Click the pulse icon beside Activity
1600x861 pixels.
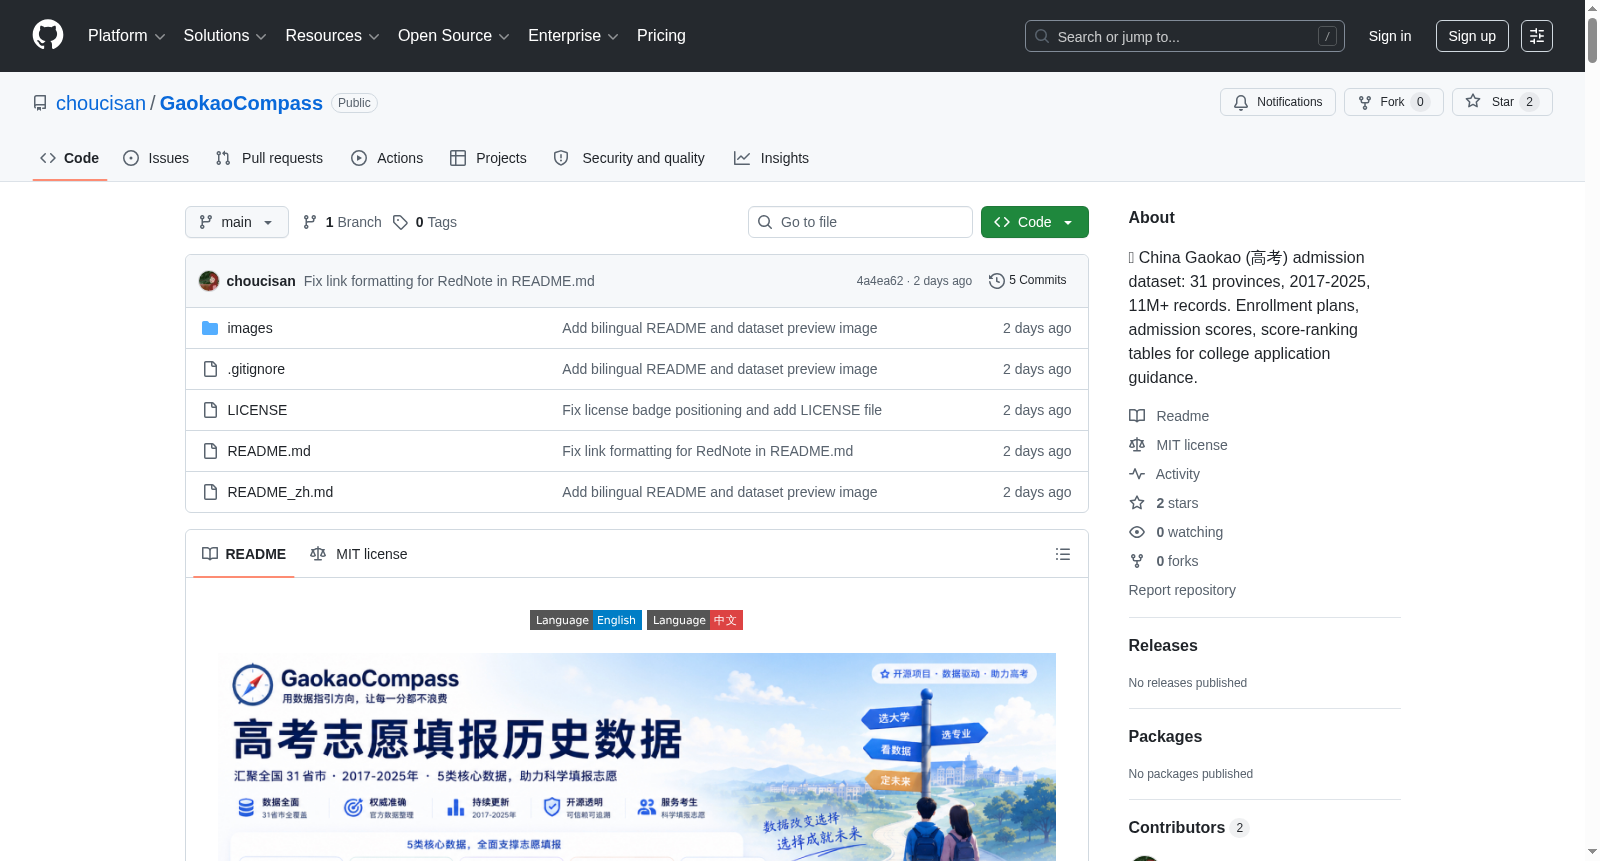pyautogui.click(x=1137, y=474)
